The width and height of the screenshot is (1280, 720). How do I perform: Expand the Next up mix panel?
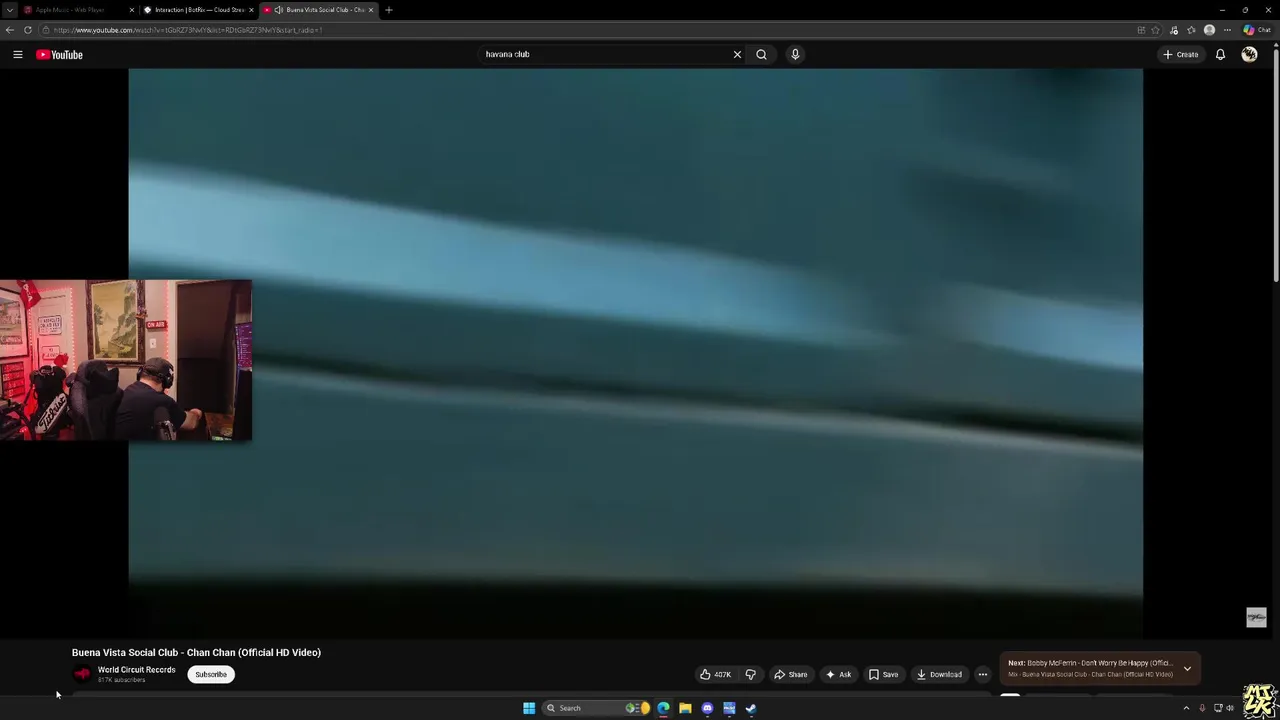[1187, 668]
